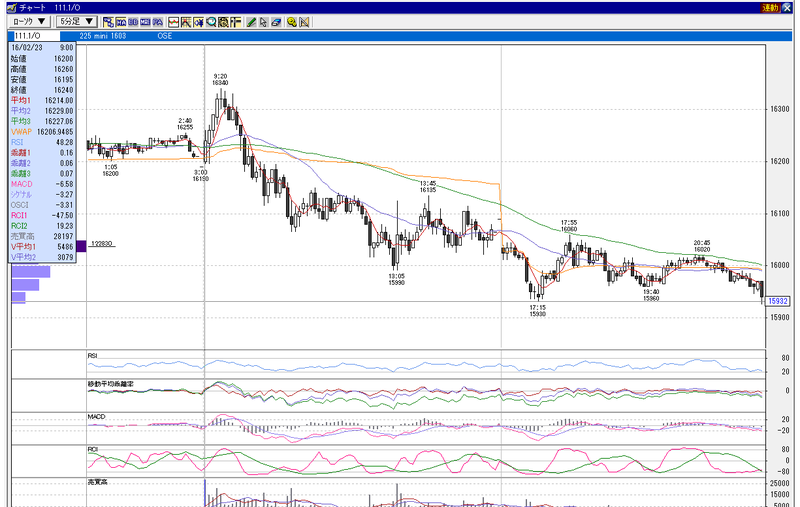Viewport: 800px width, 507px height.
Task: Click the red line chart indicator icon
Action: click(x=173, y=22)
